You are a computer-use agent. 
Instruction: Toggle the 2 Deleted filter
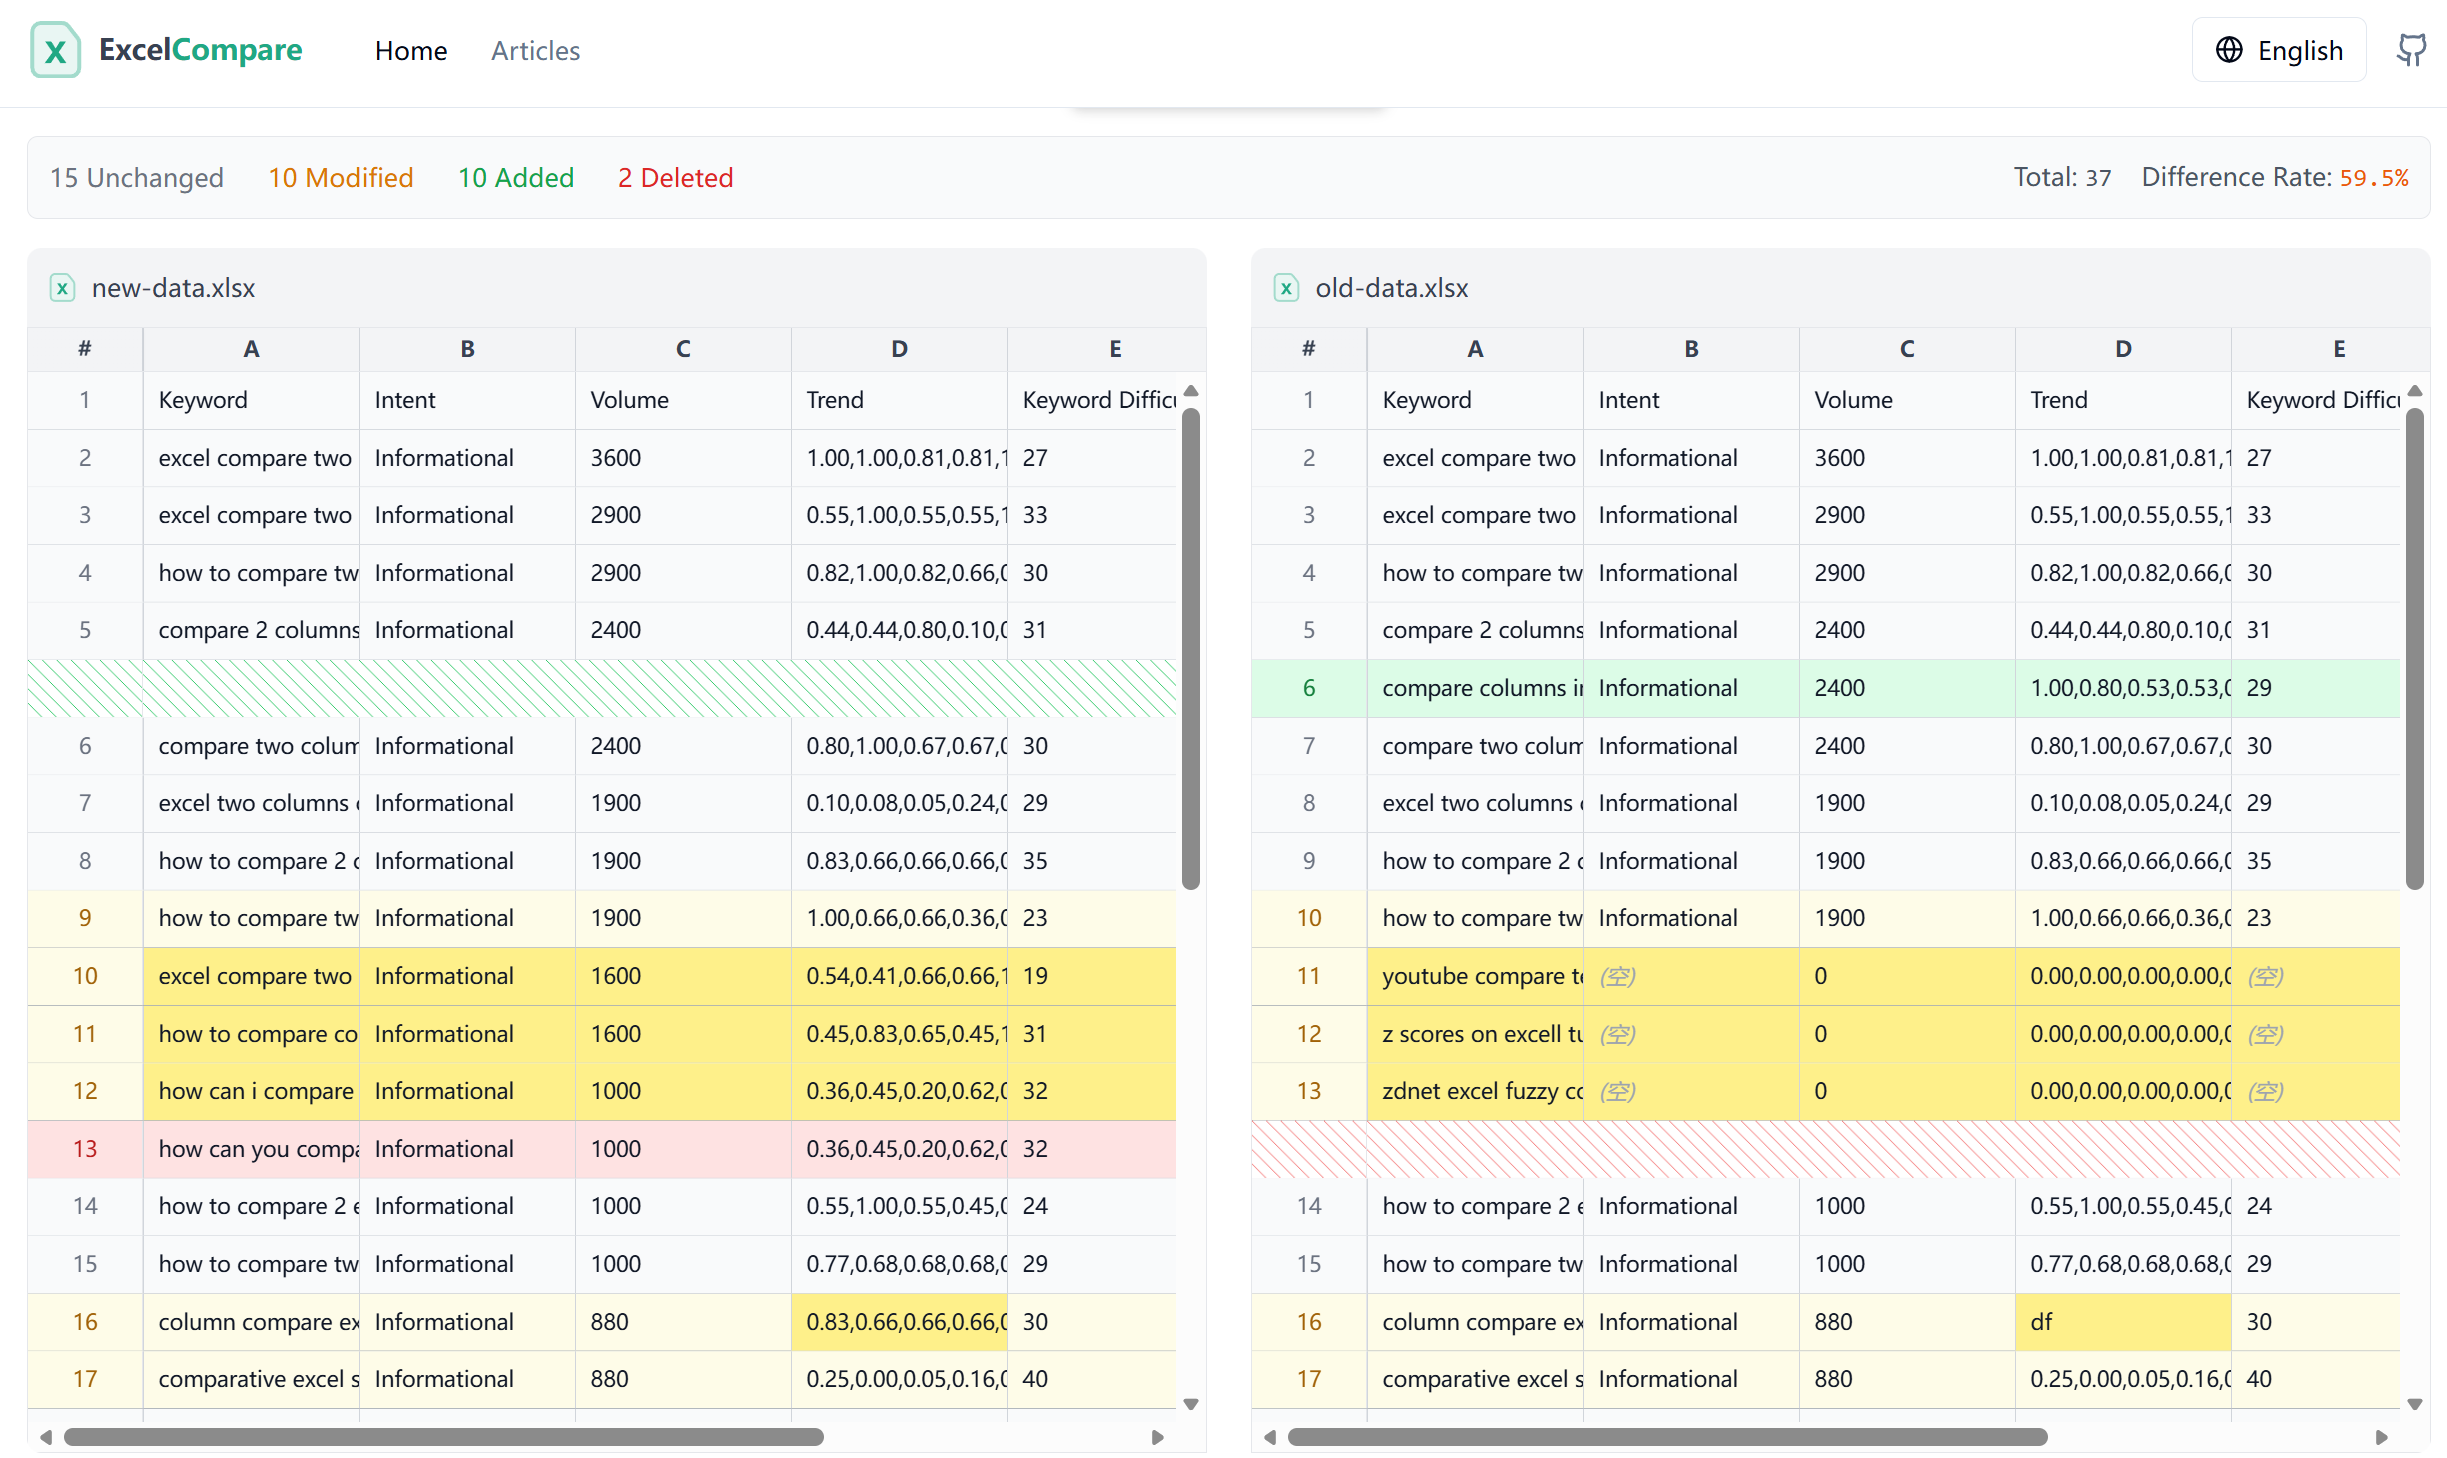[x=675, y=178]
